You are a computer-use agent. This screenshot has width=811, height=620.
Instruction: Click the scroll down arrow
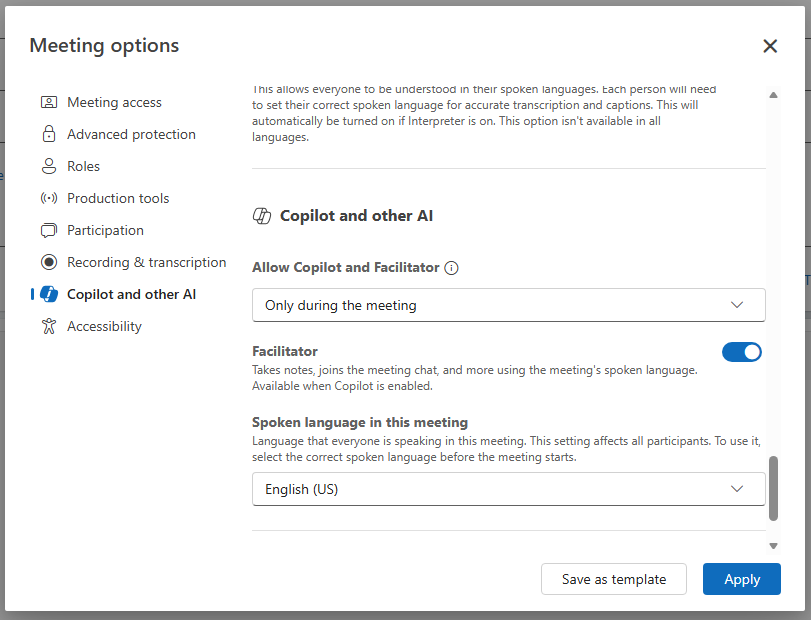click(x=773, y=545)
